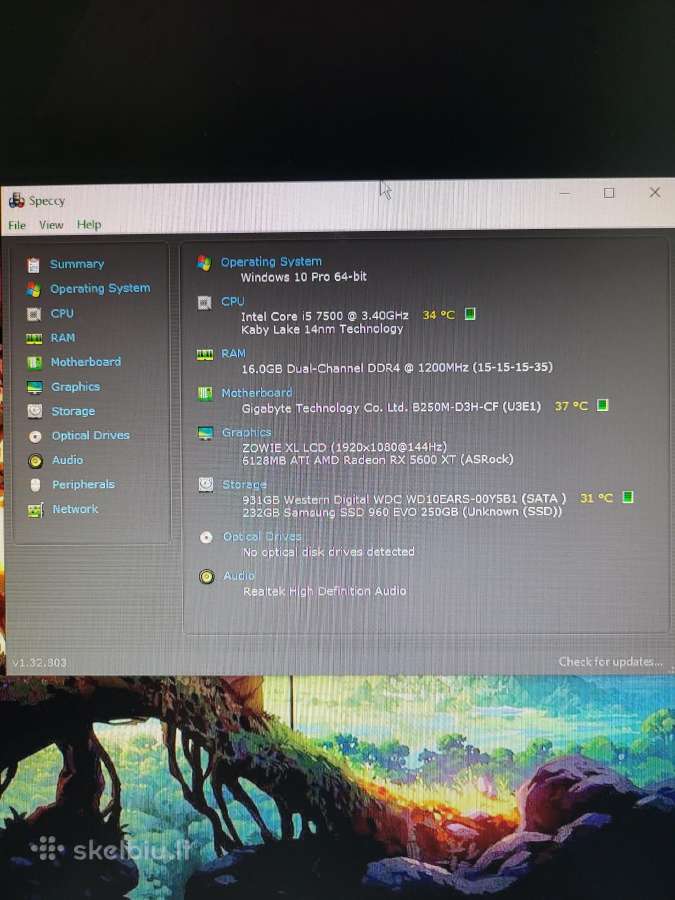The image size is (675, 900).
Task: Click the Storage disk icon in summary pane
Action: click(x=205, y=485)
